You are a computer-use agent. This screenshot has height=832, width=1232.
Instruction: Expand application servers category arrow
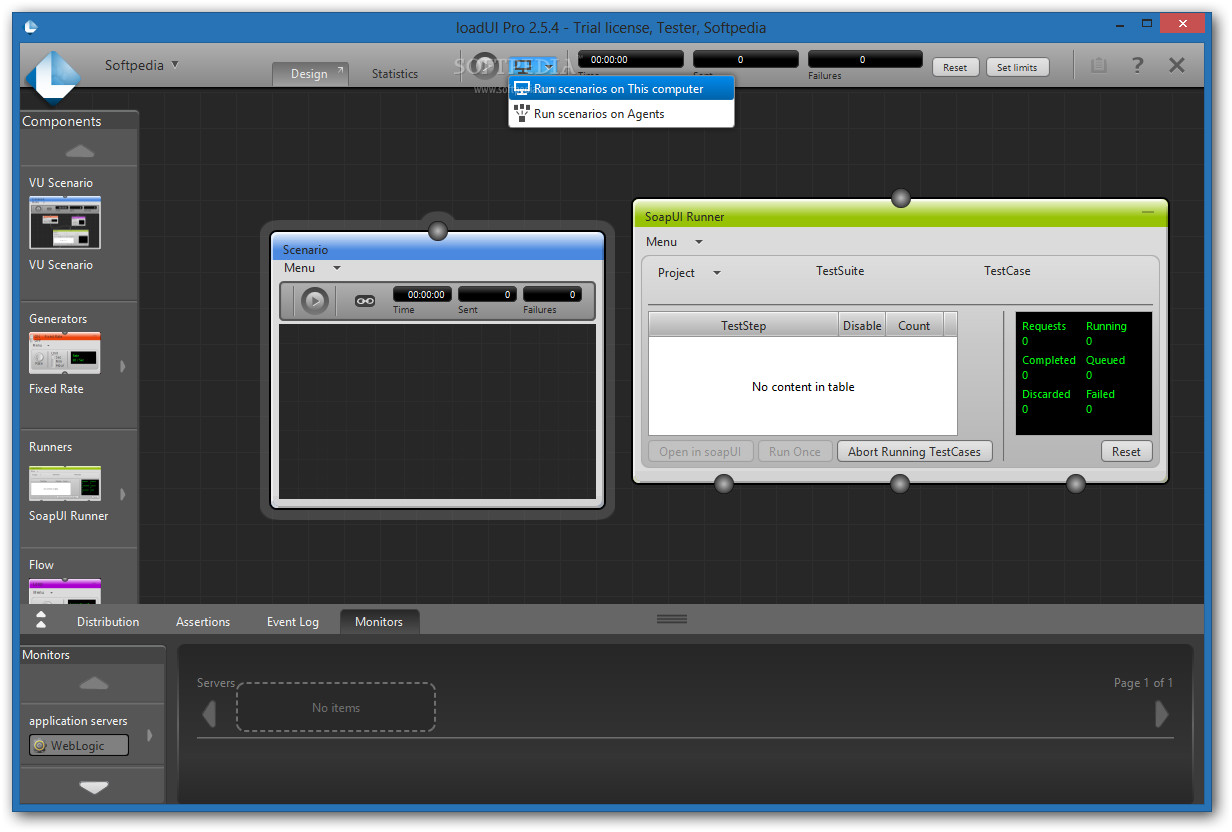150,735
